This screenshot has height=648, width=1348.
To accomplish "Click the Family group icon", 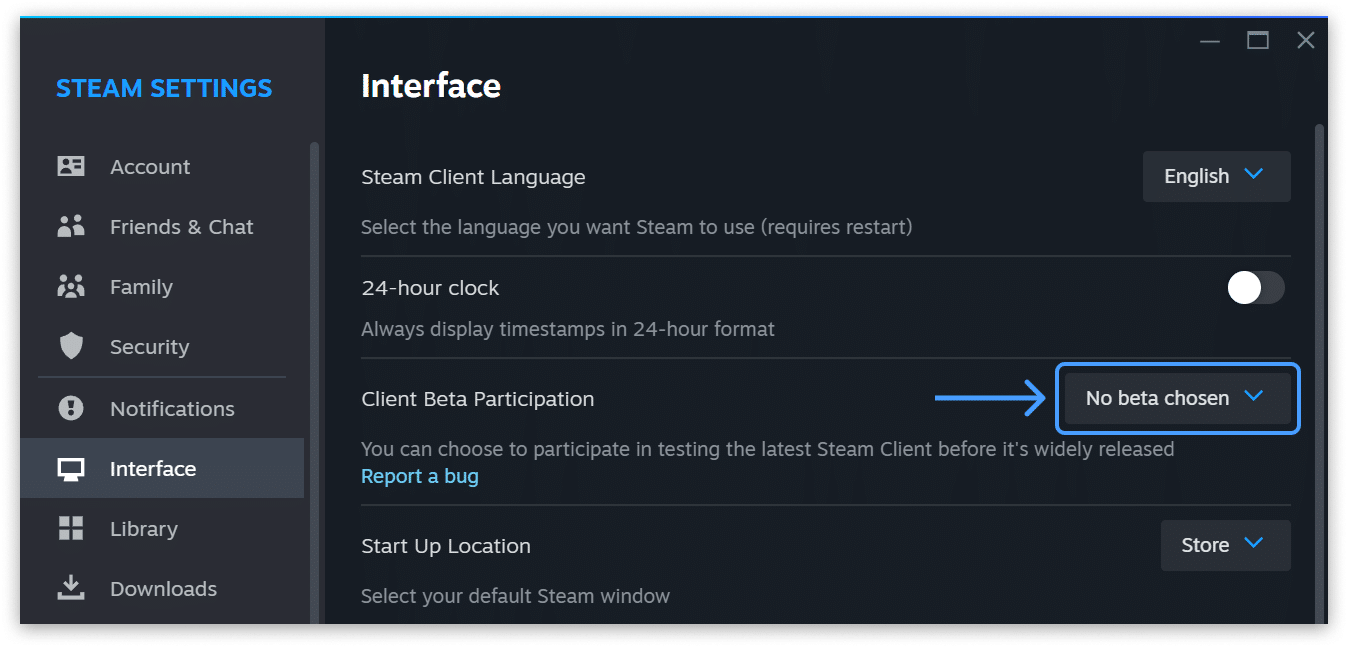I will [x=71, y=287].
